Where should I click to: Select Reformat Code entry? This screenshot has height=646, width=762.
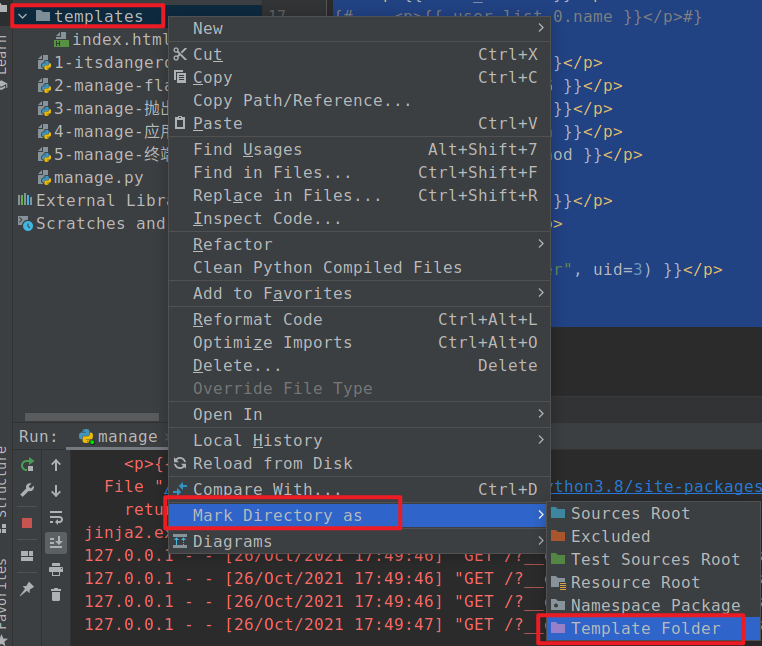359,320
